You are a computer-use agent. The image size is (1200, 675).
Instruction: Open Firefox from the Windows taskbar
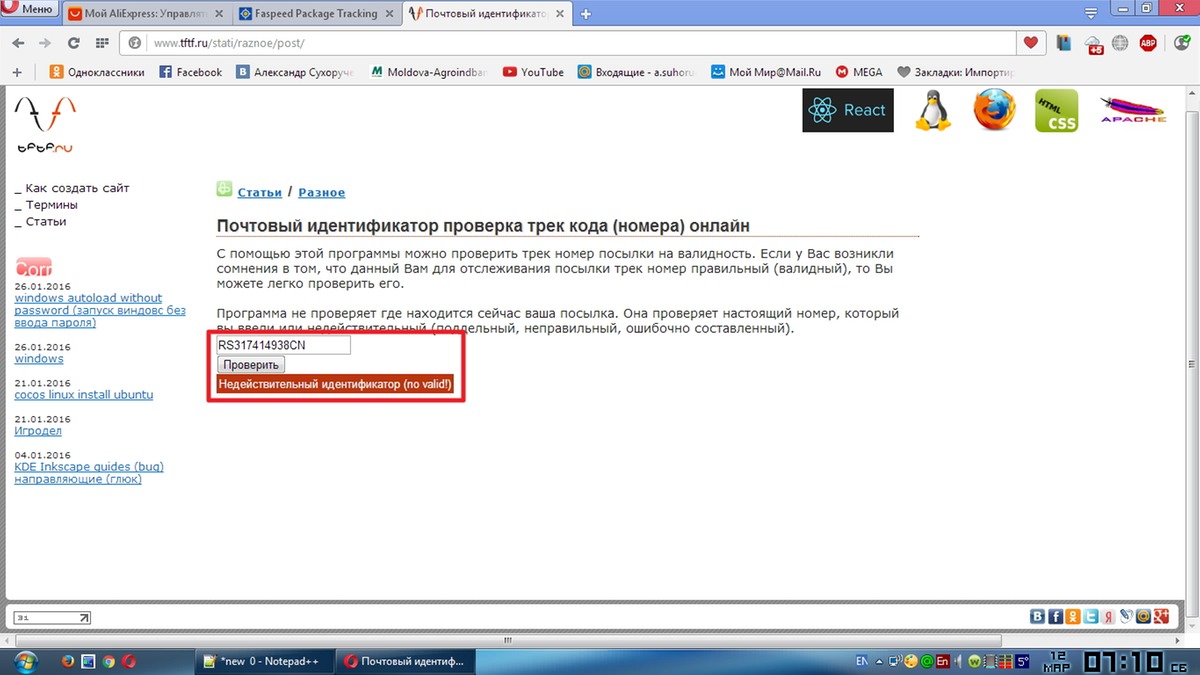[67, 662]
